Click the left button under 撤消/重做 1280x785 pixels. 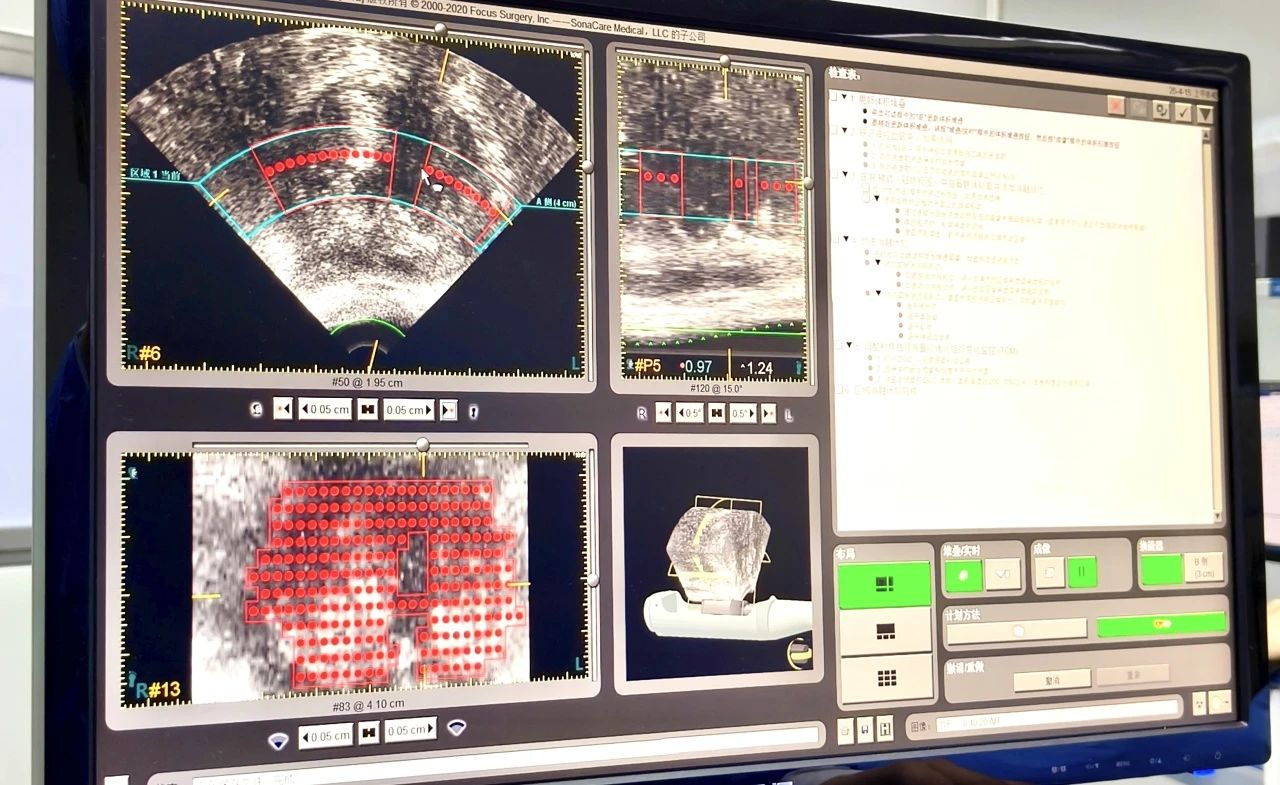[x=1051, y=680]
